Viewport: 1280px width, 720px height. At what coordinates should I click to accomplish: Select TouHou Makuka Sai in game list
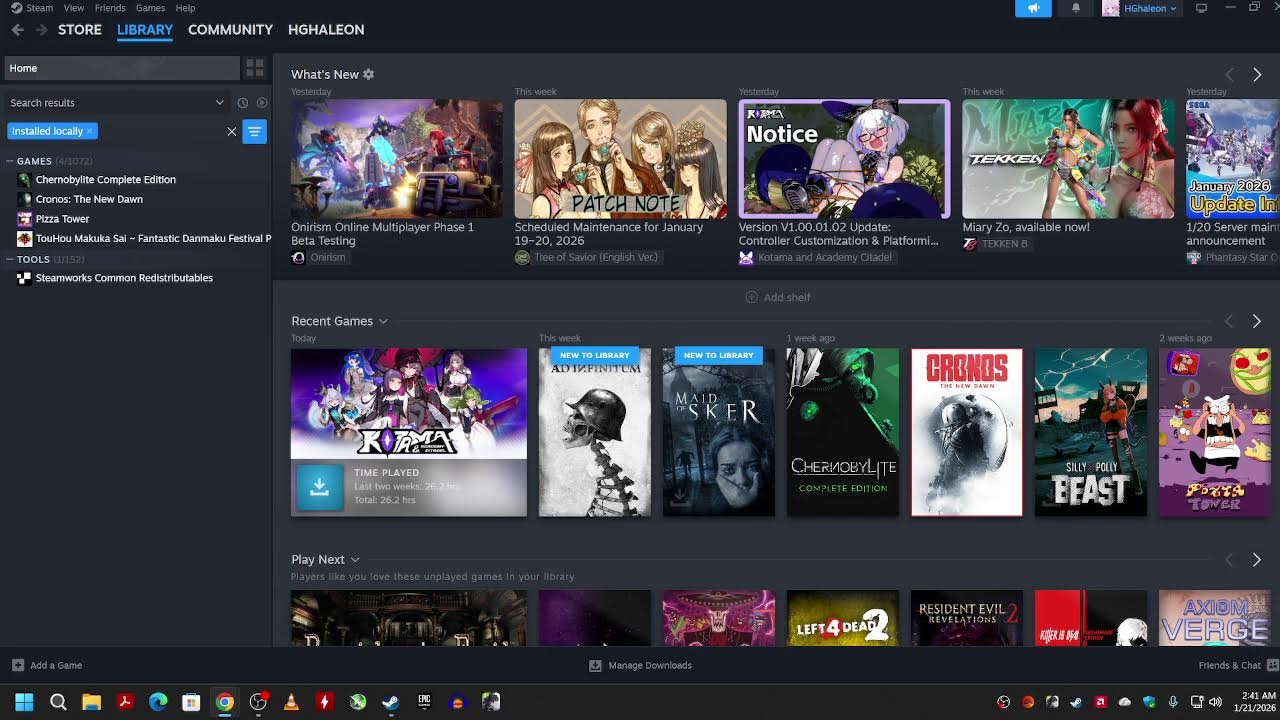coord(154,238)
